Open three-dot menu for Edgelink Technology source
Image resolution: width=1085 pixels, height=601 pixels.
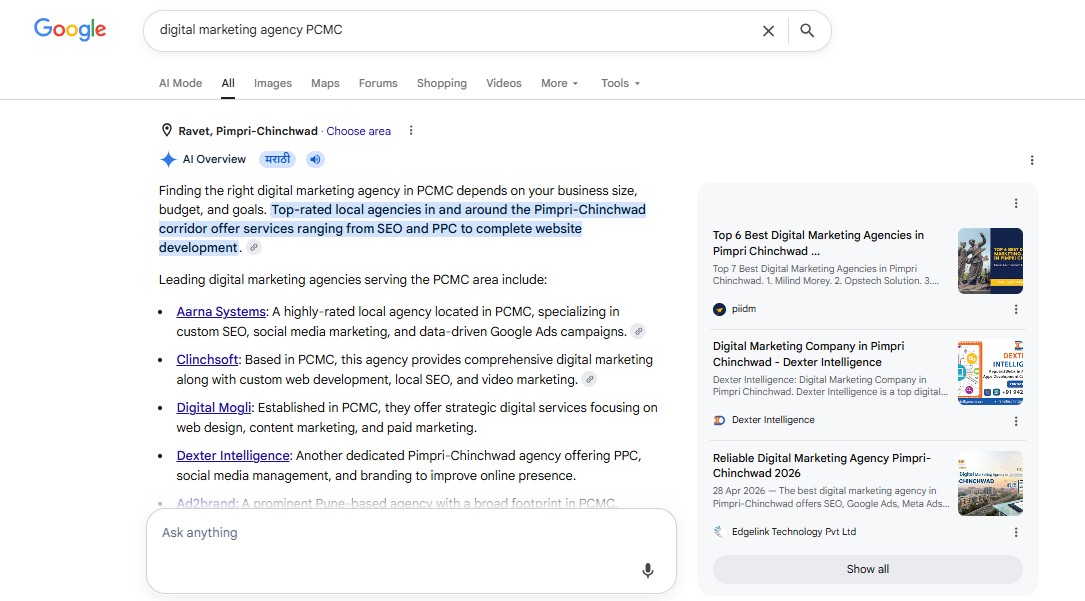coord(1016,533)
